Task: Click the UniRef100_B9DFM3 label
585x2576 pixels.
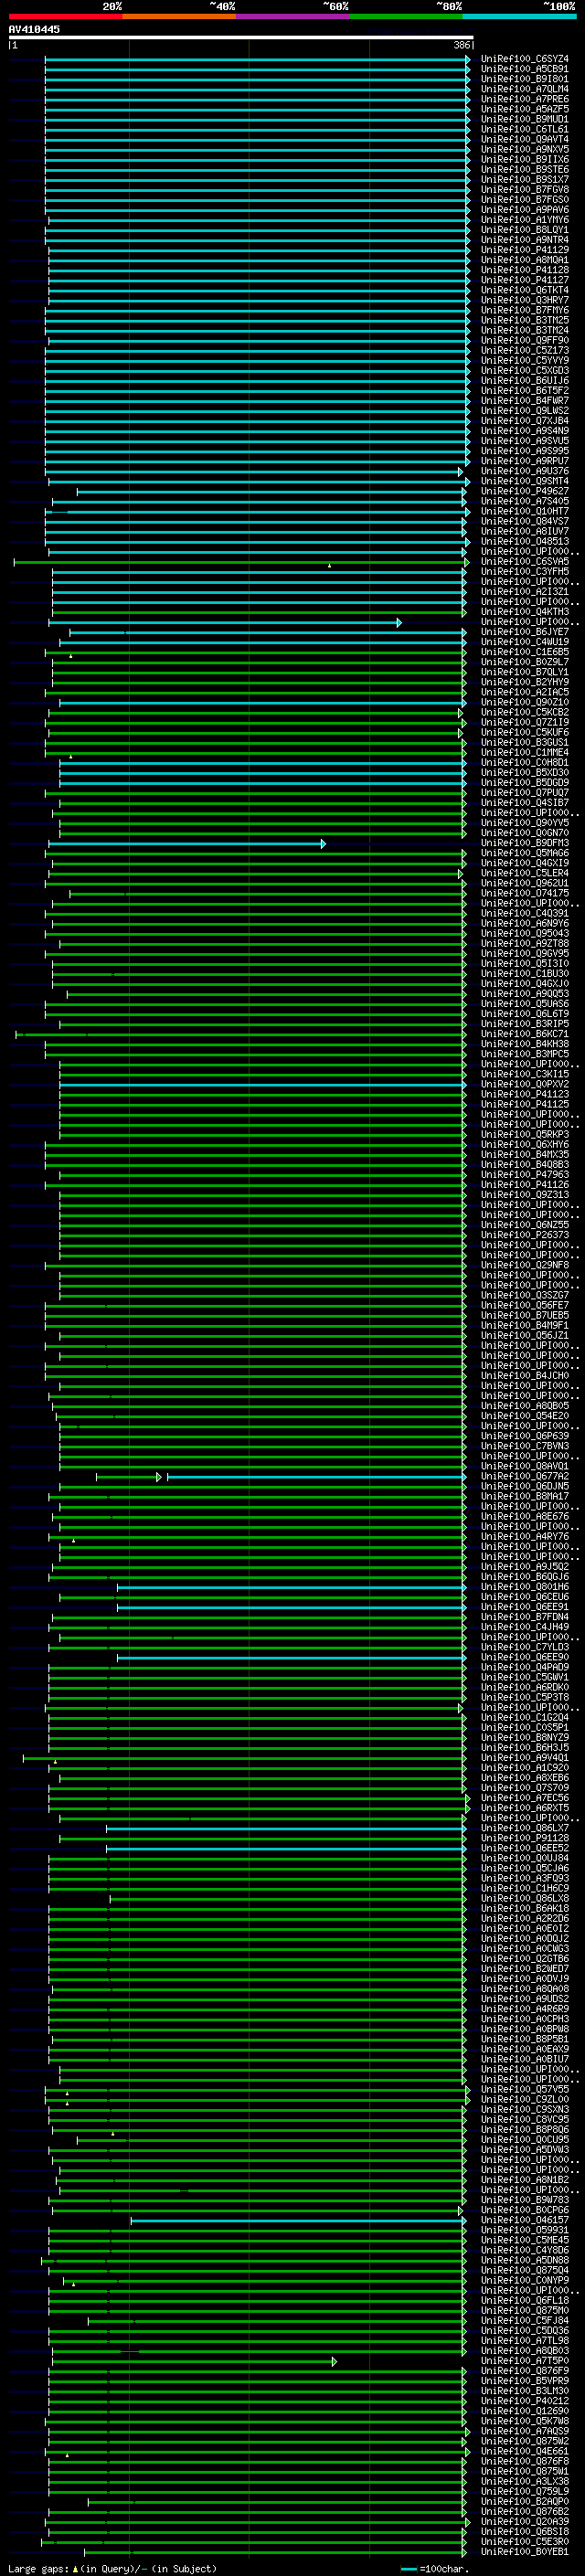Action: (x=524, y=843)
